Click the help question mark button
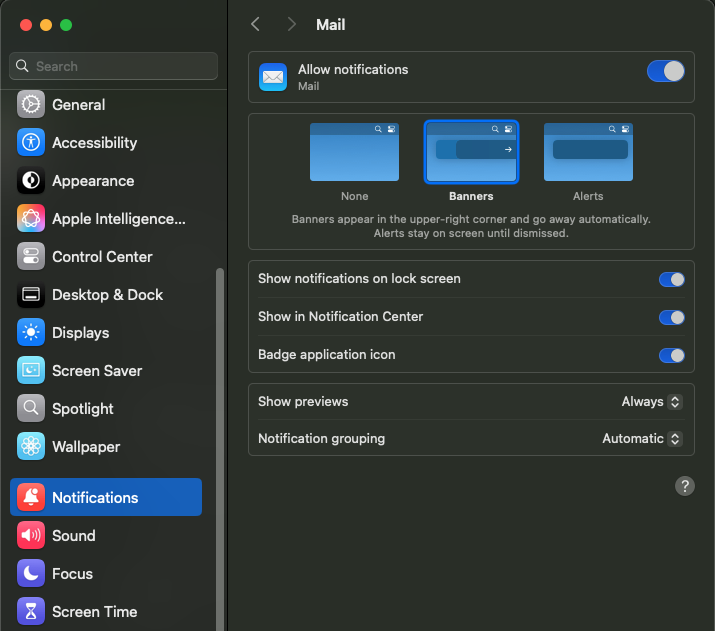The height and width of the screenshot is (631, 715). [x=685, y=486]
